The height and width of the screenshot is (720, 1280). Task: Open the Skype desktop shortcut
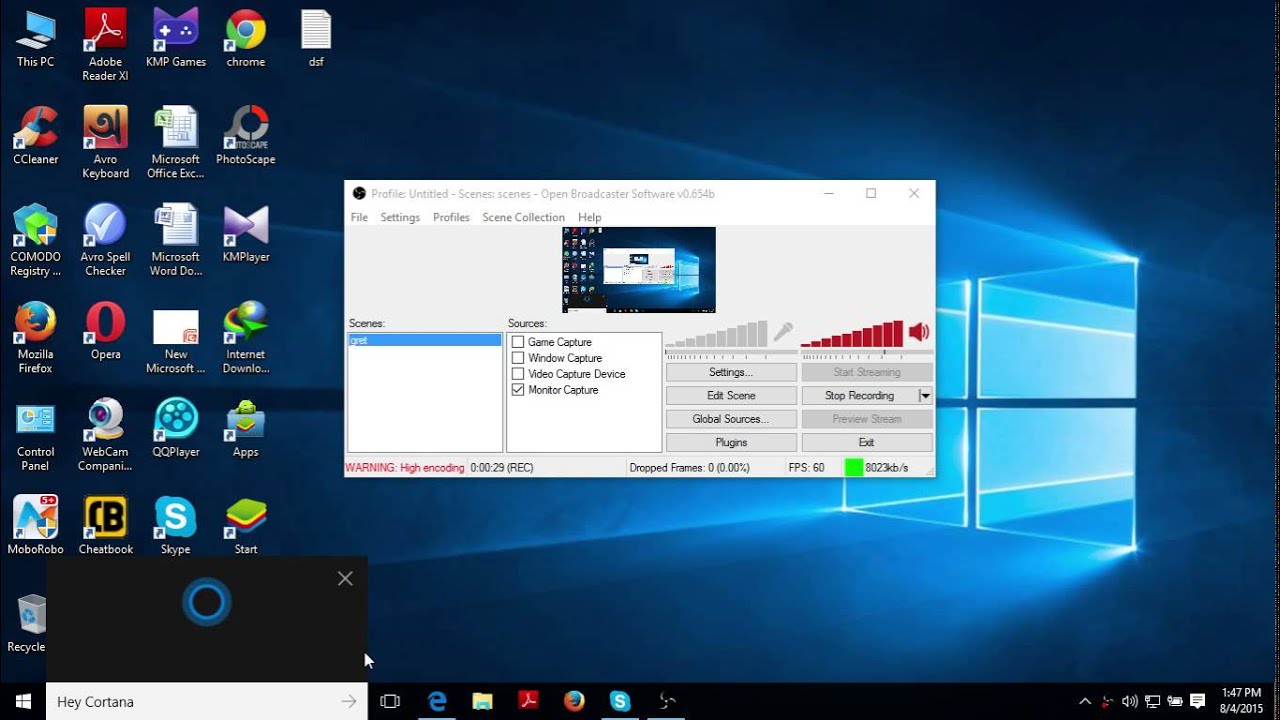pyautogui.click(x=176, y=525)
